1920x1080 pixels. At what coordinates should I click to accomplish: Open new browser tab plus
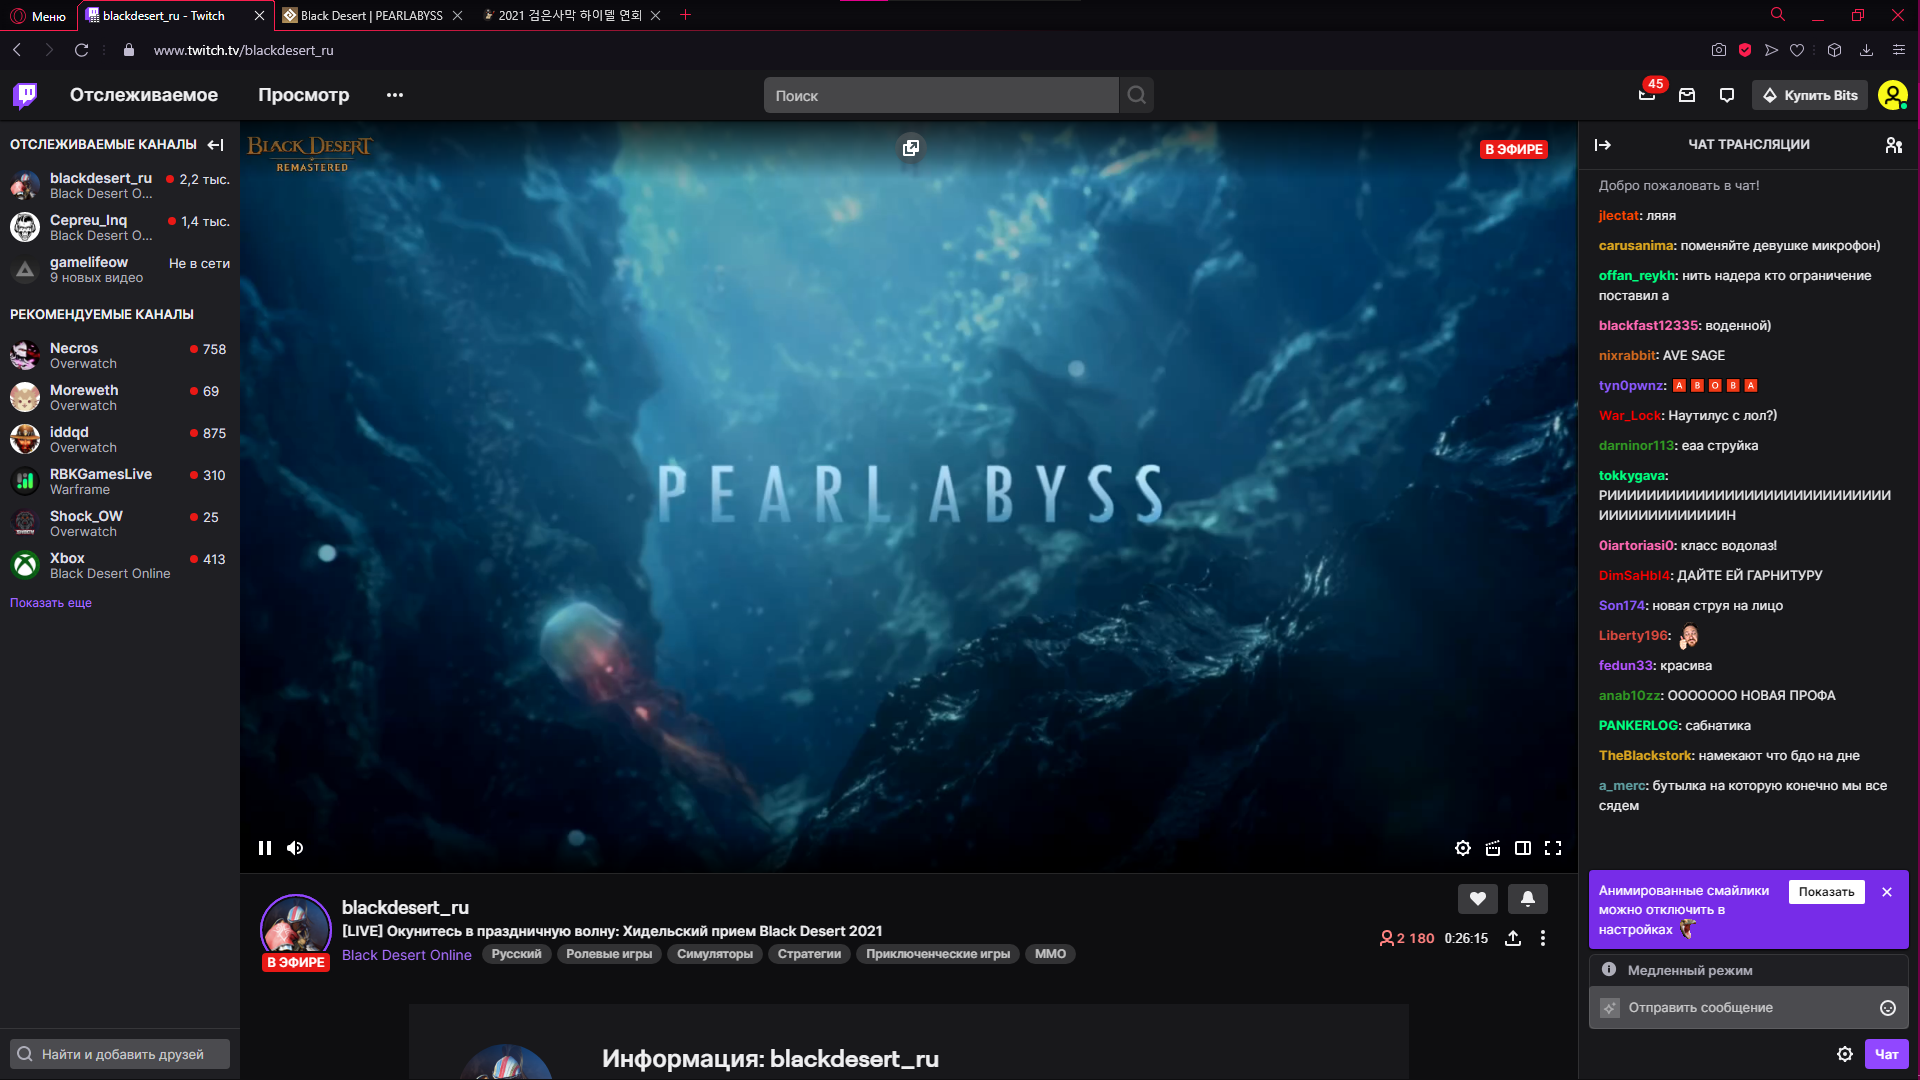[685, 15]
